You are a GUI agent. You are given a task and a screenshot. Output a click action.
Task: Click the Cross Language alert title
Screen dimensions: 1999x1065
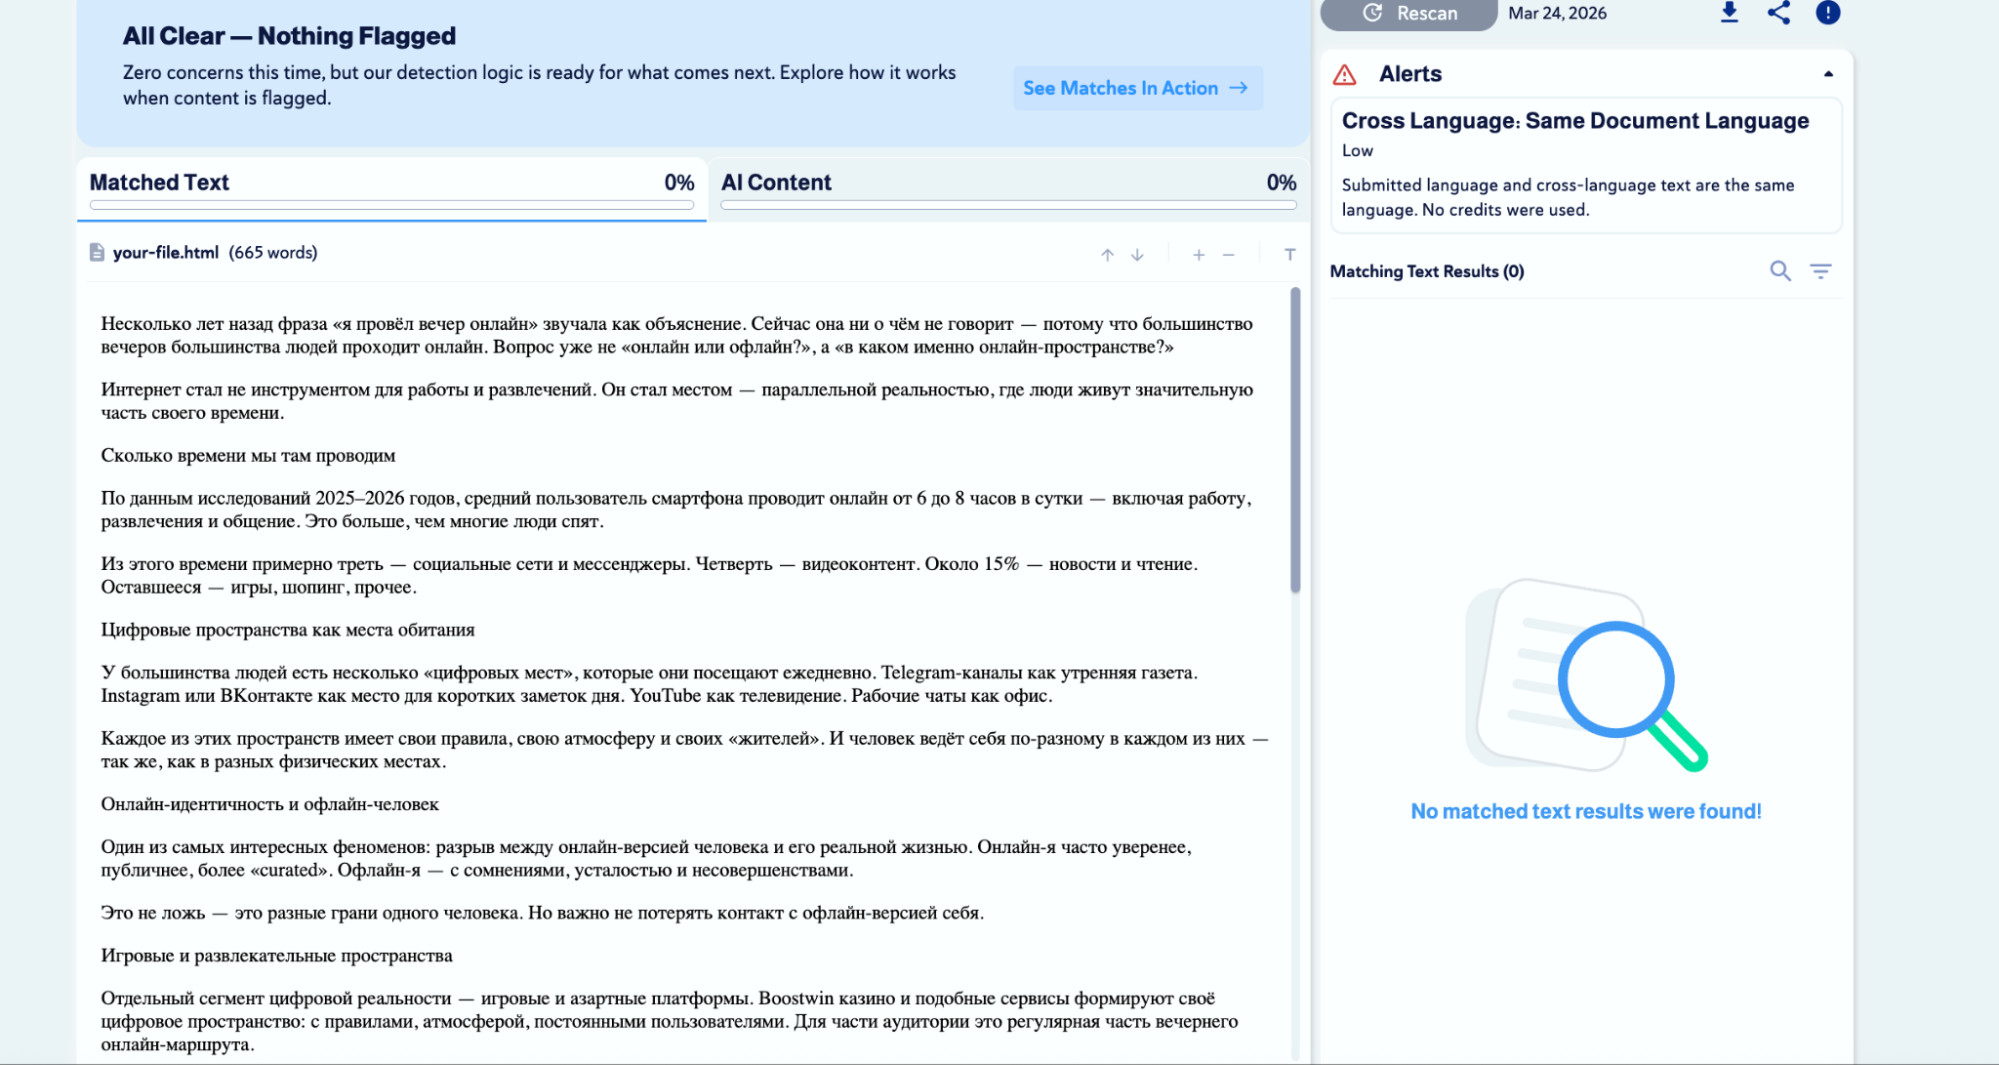(x=1575, y=121)
